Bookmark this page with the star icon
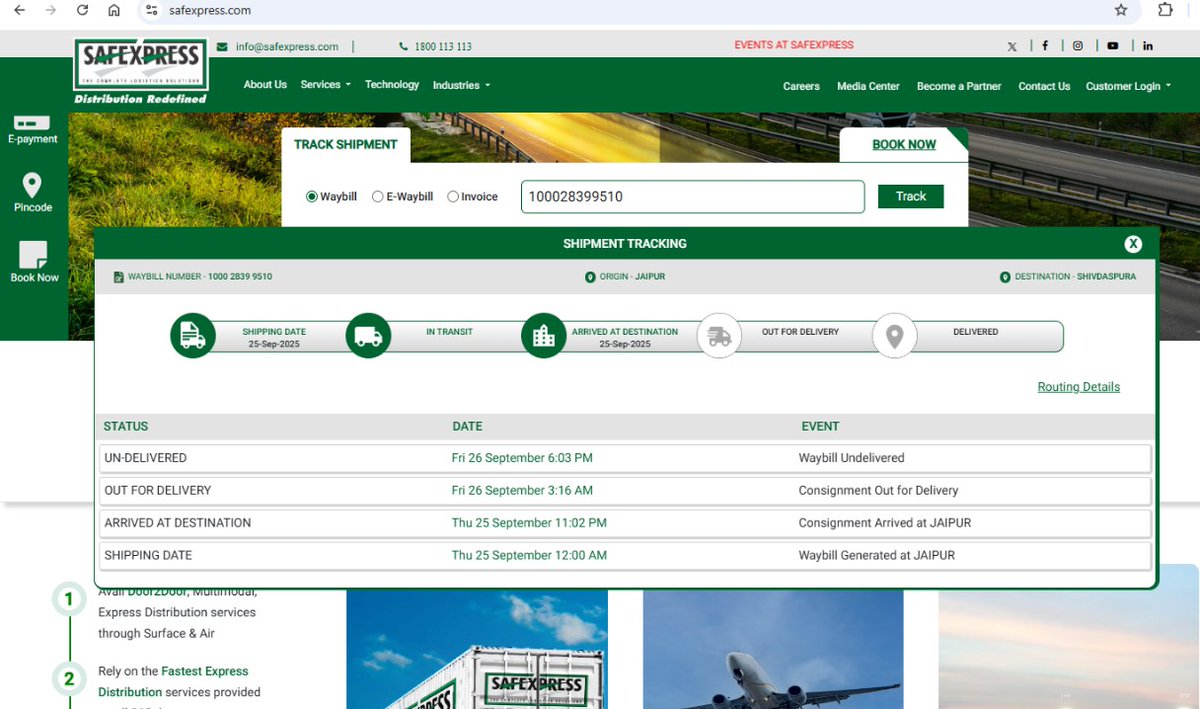The height and width of the screenshot is (709, 1200). (x=1121, y=10)
